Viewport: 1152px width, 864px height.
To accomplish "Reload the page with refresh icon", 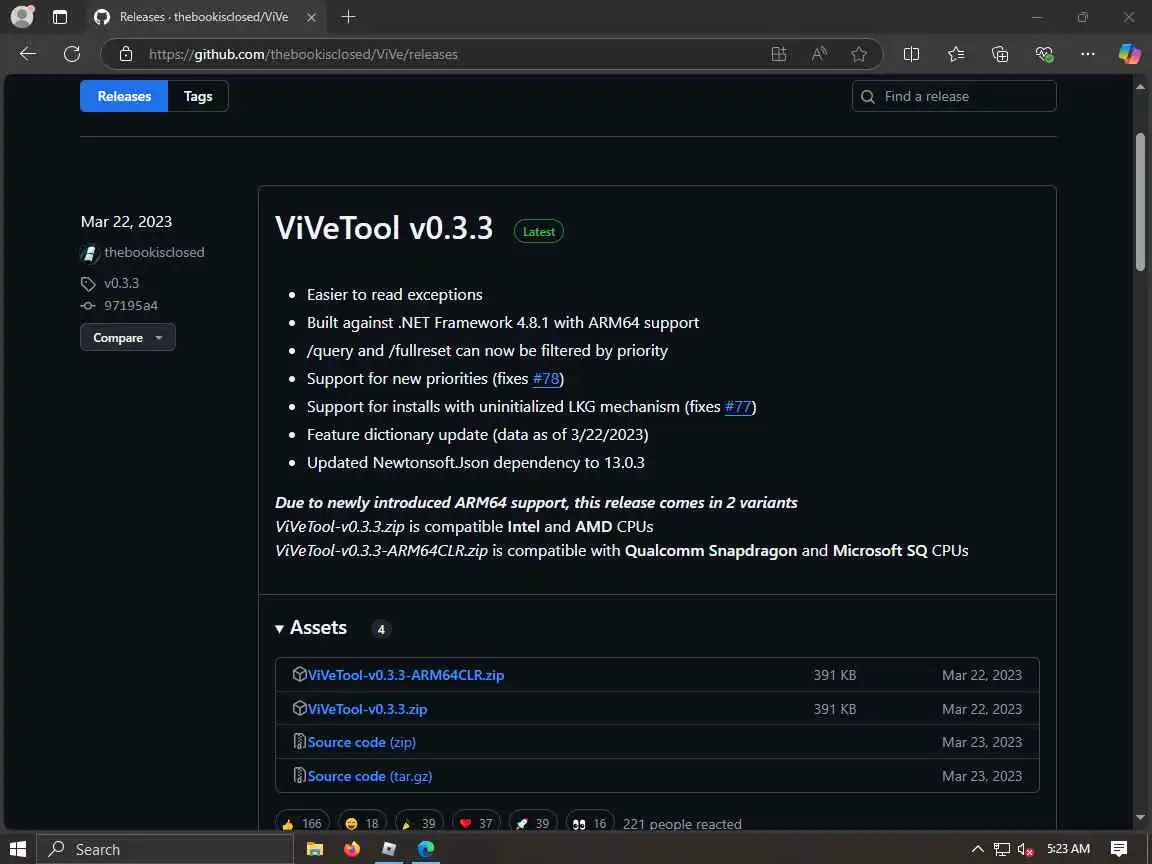I will (x=72, y=54).
